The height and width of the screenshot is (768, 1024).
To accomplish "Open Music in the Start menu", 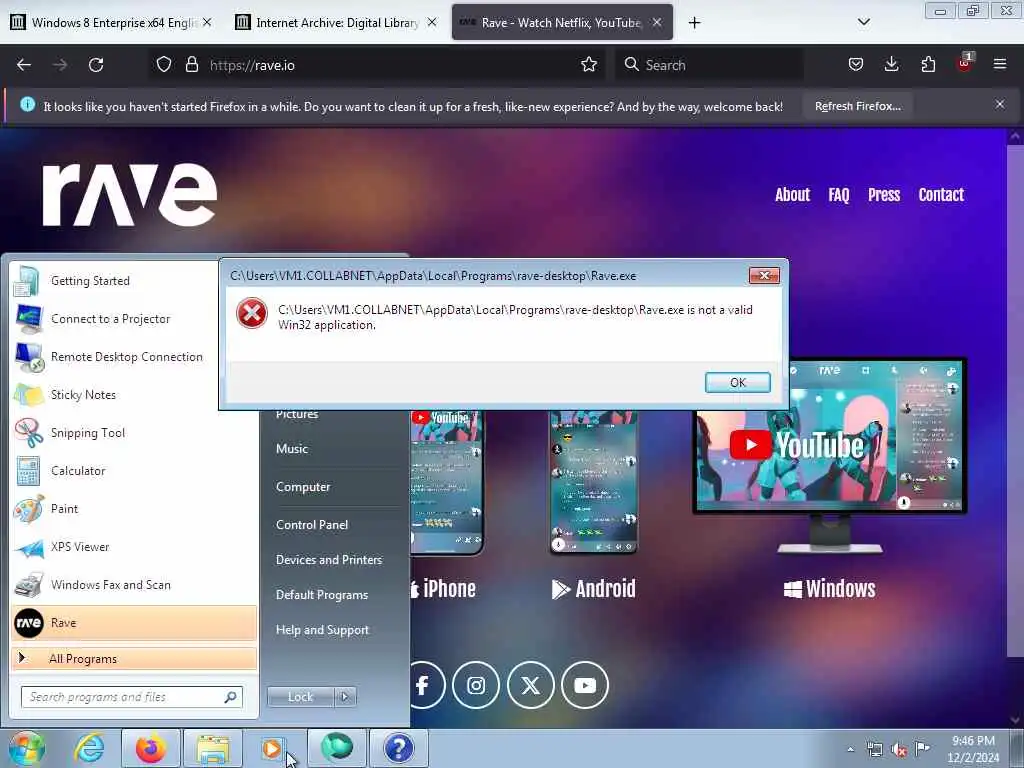I will [292, 449].
